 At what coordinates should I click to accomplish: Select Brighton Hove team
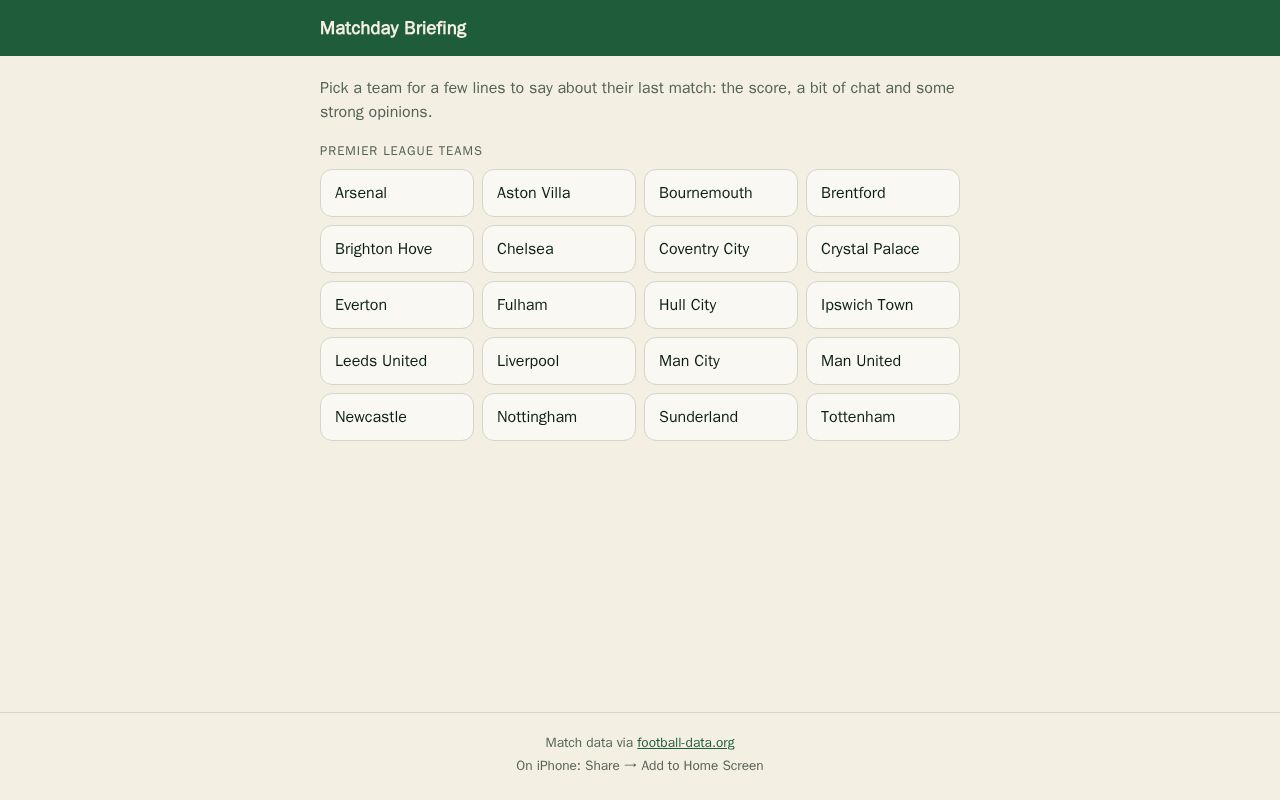(x=397, y=249)
